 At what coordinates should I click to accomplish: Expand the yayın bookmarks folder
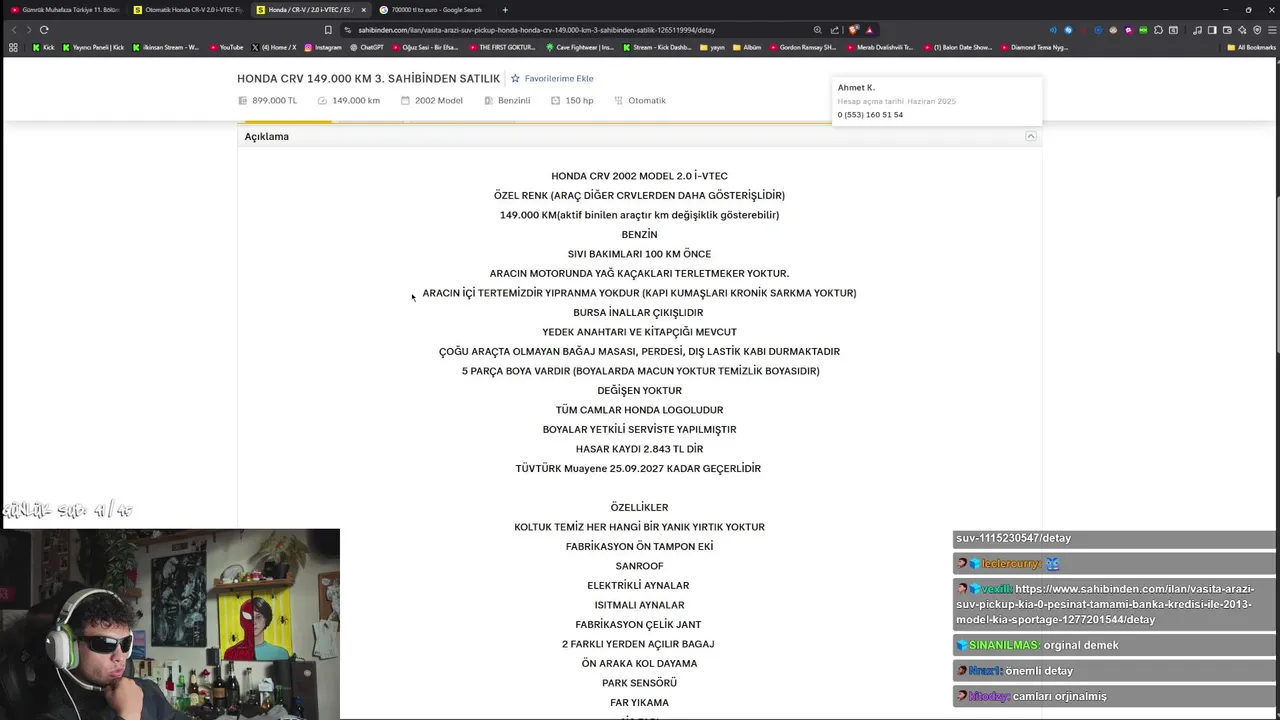click(x=712, y=47)
